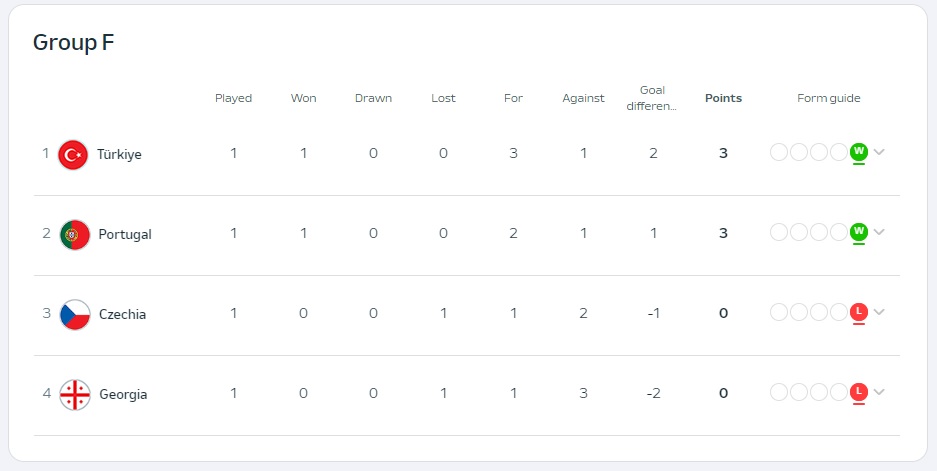Viewport: 937px width, 471px height.
Task: Click the Czechia flag icon
Action: pyautogui.click(x=75, y=315)
